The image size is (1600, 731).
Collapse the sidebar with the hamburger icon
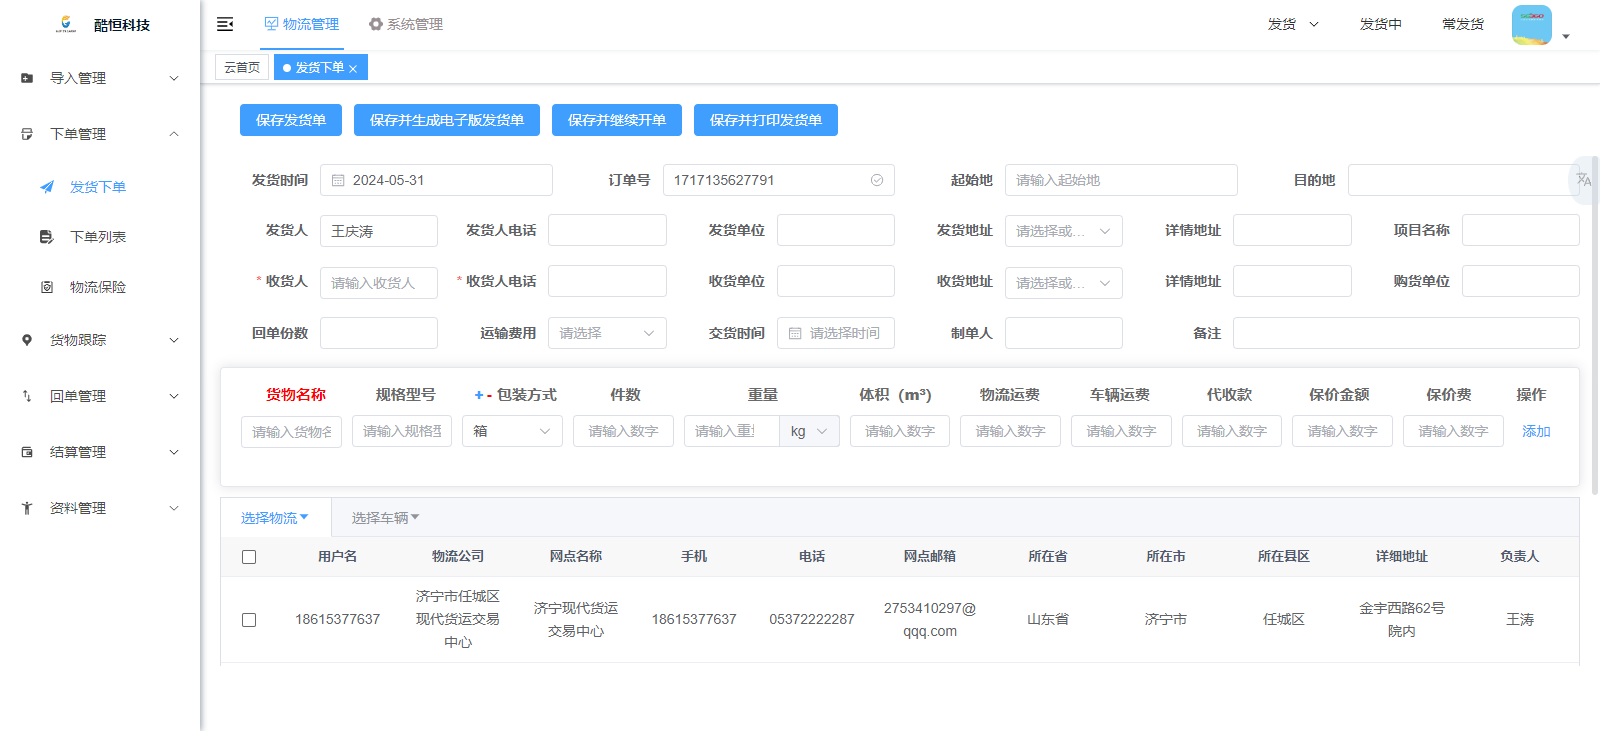click(225, 24)
